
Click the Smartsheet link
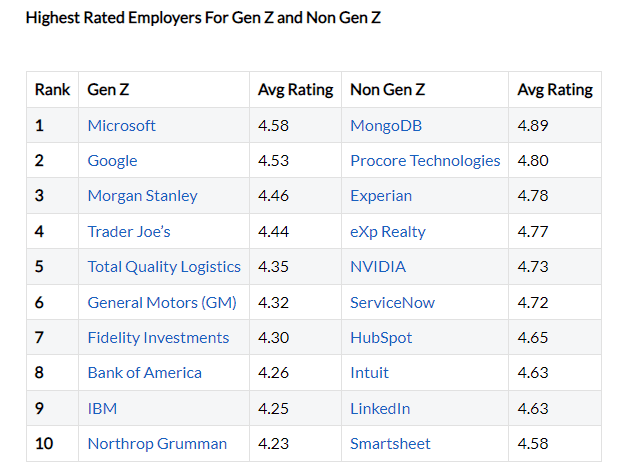(392, 444)
